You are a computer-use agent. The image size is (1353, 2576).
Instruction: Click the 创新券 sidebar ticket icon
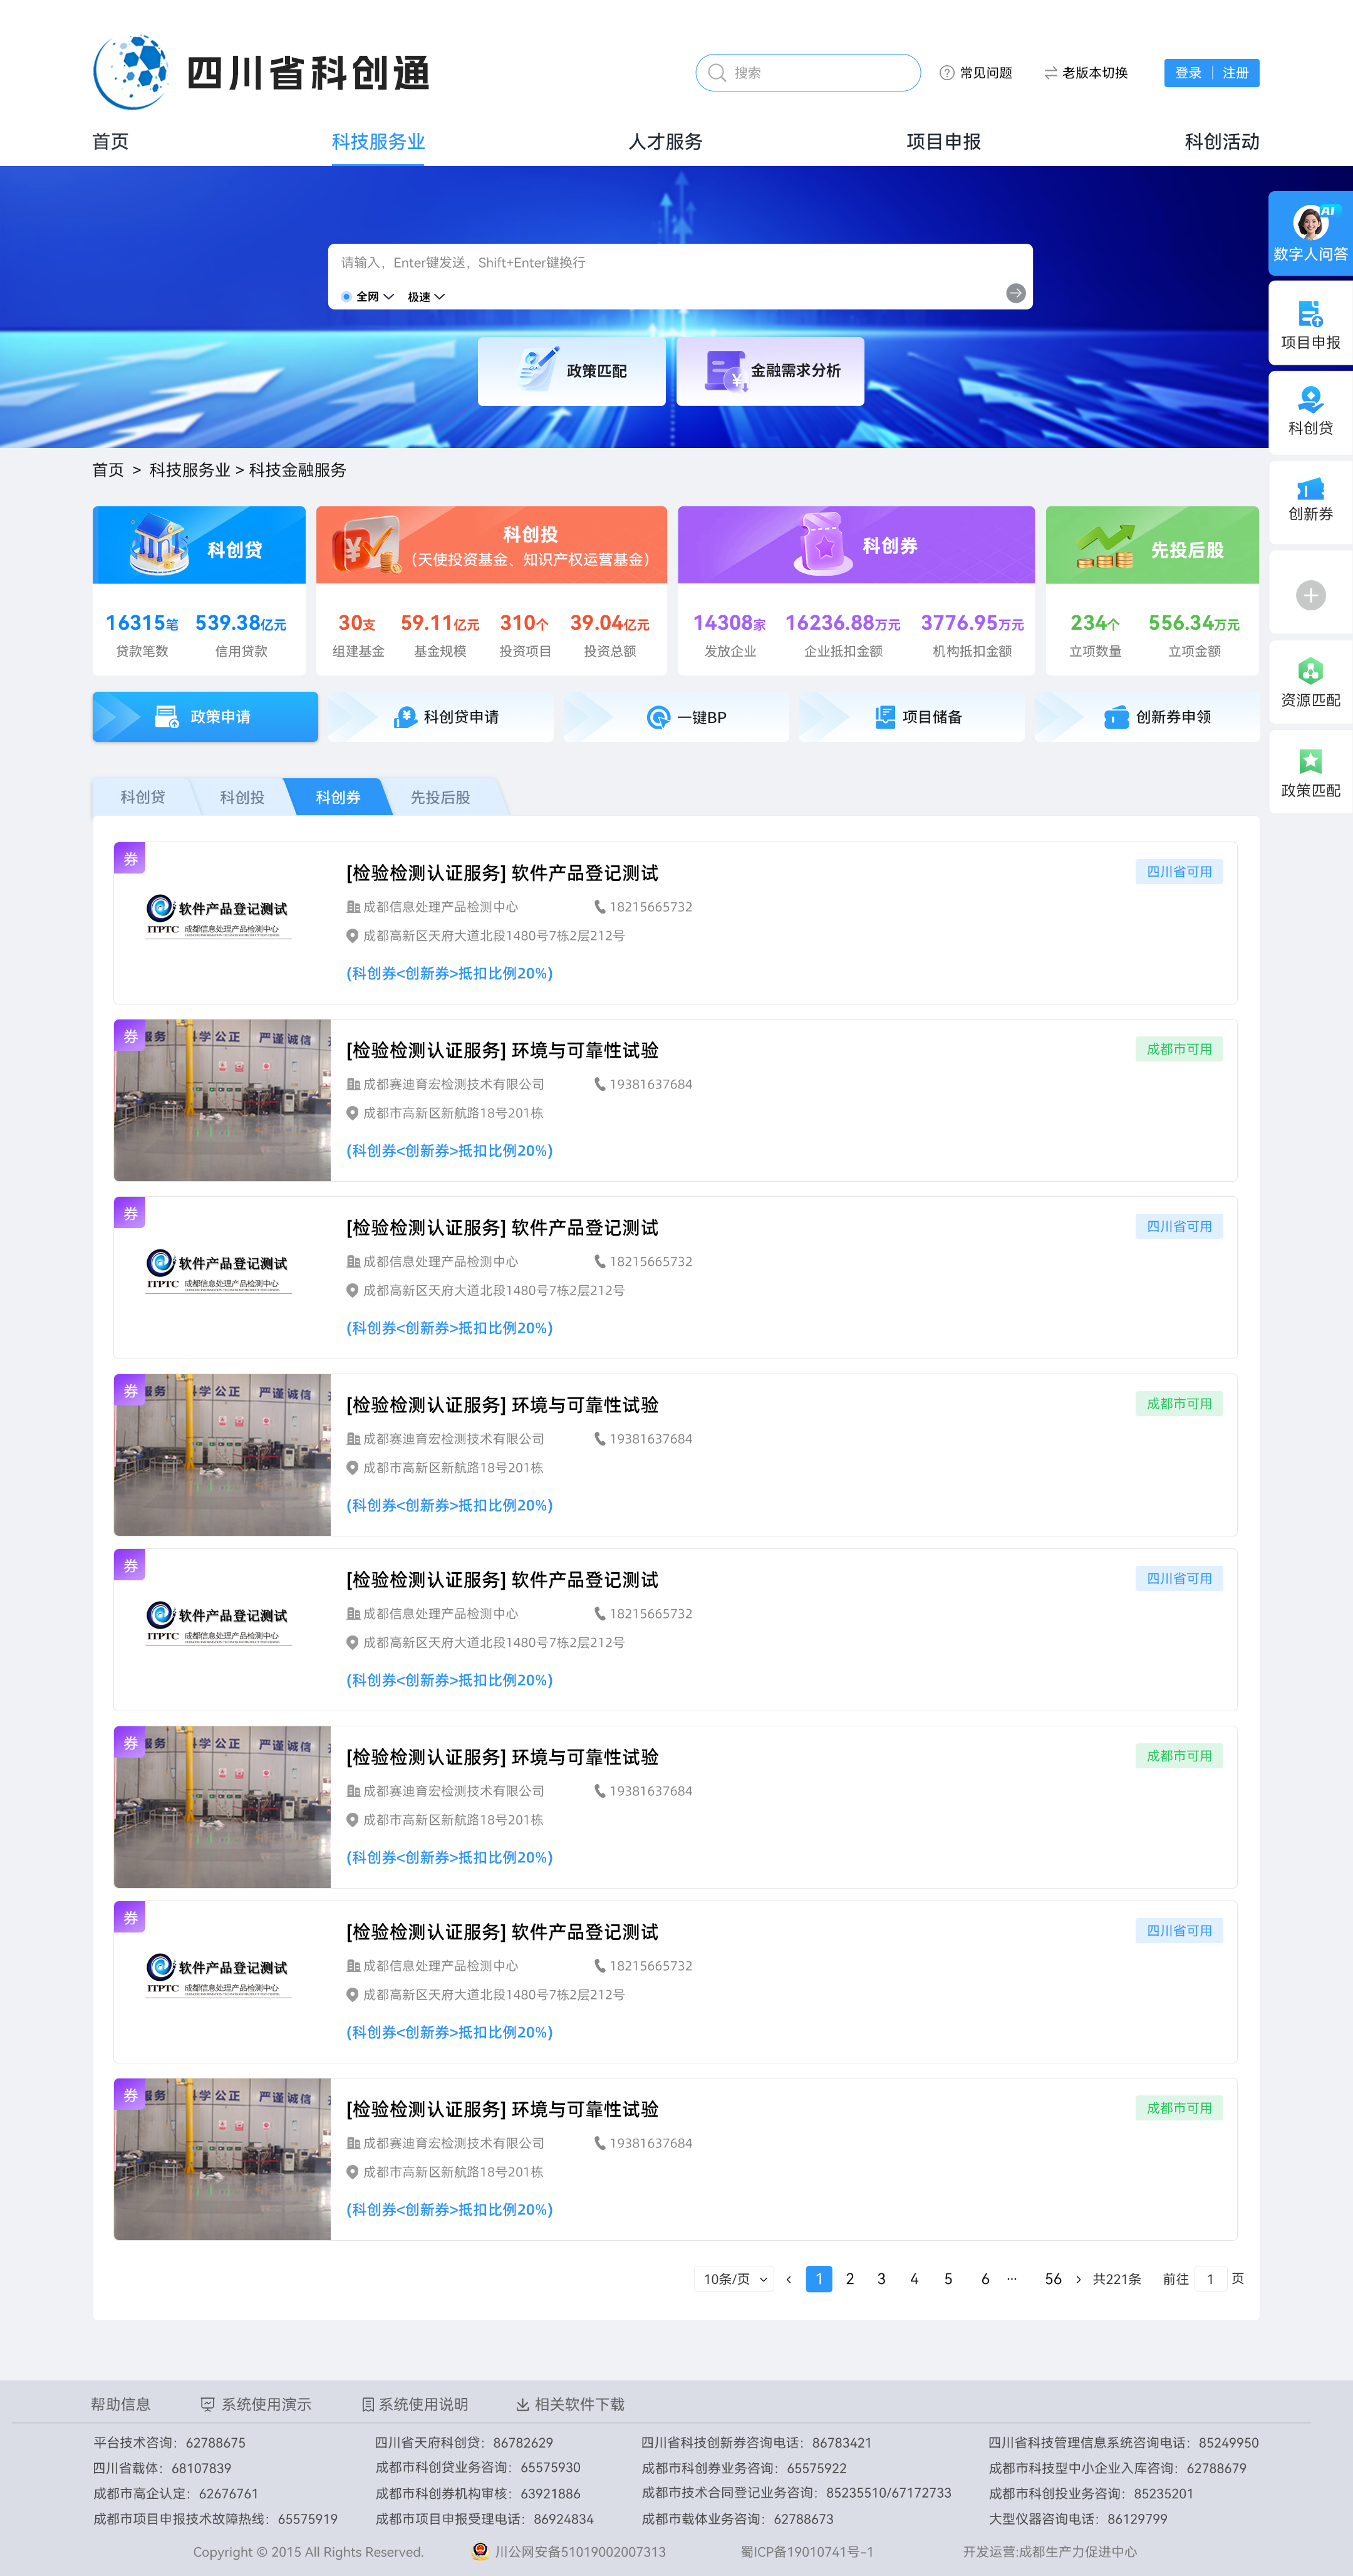(1310, 489)
